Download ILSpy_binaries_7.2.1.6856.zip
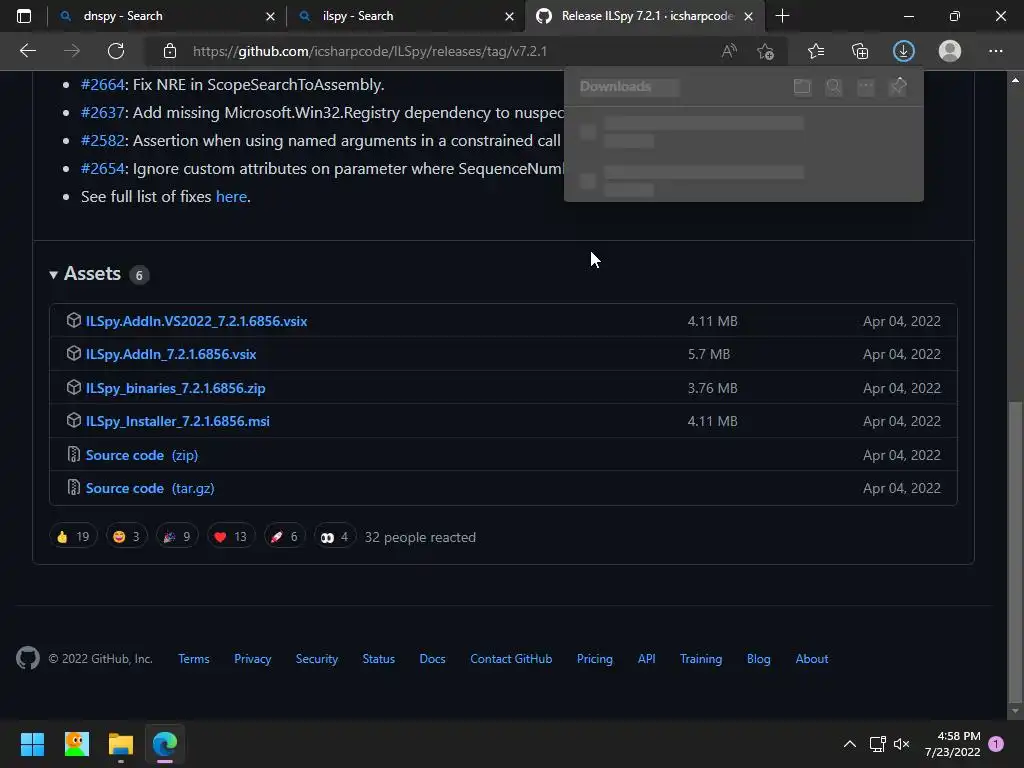 tap(176, 388)
